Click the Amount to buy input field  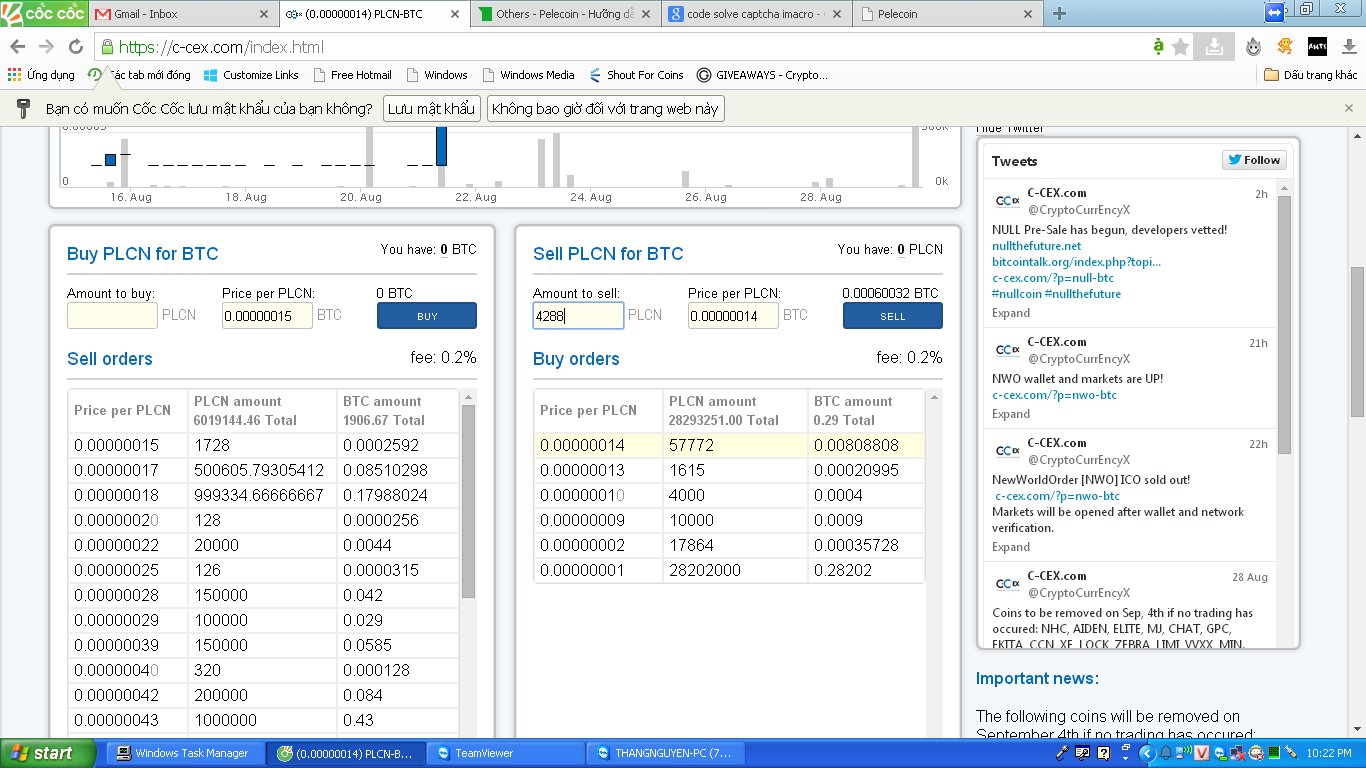tap(112, 316)
